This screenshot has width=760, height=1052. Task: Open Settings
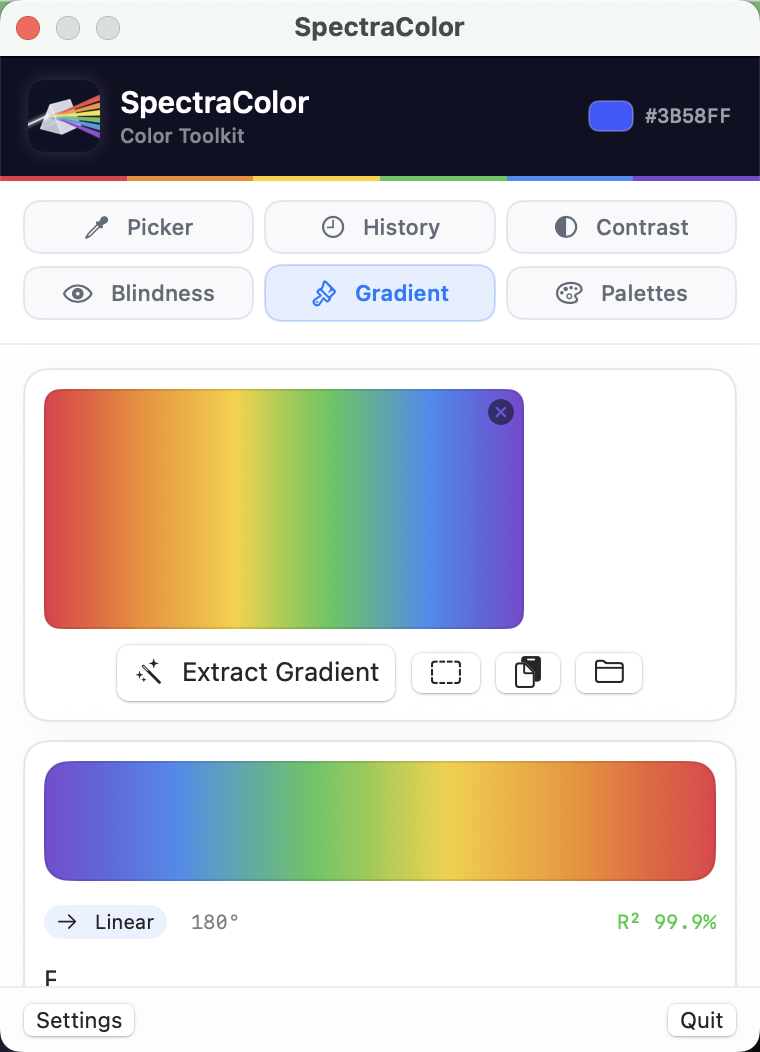point(78,1020)
